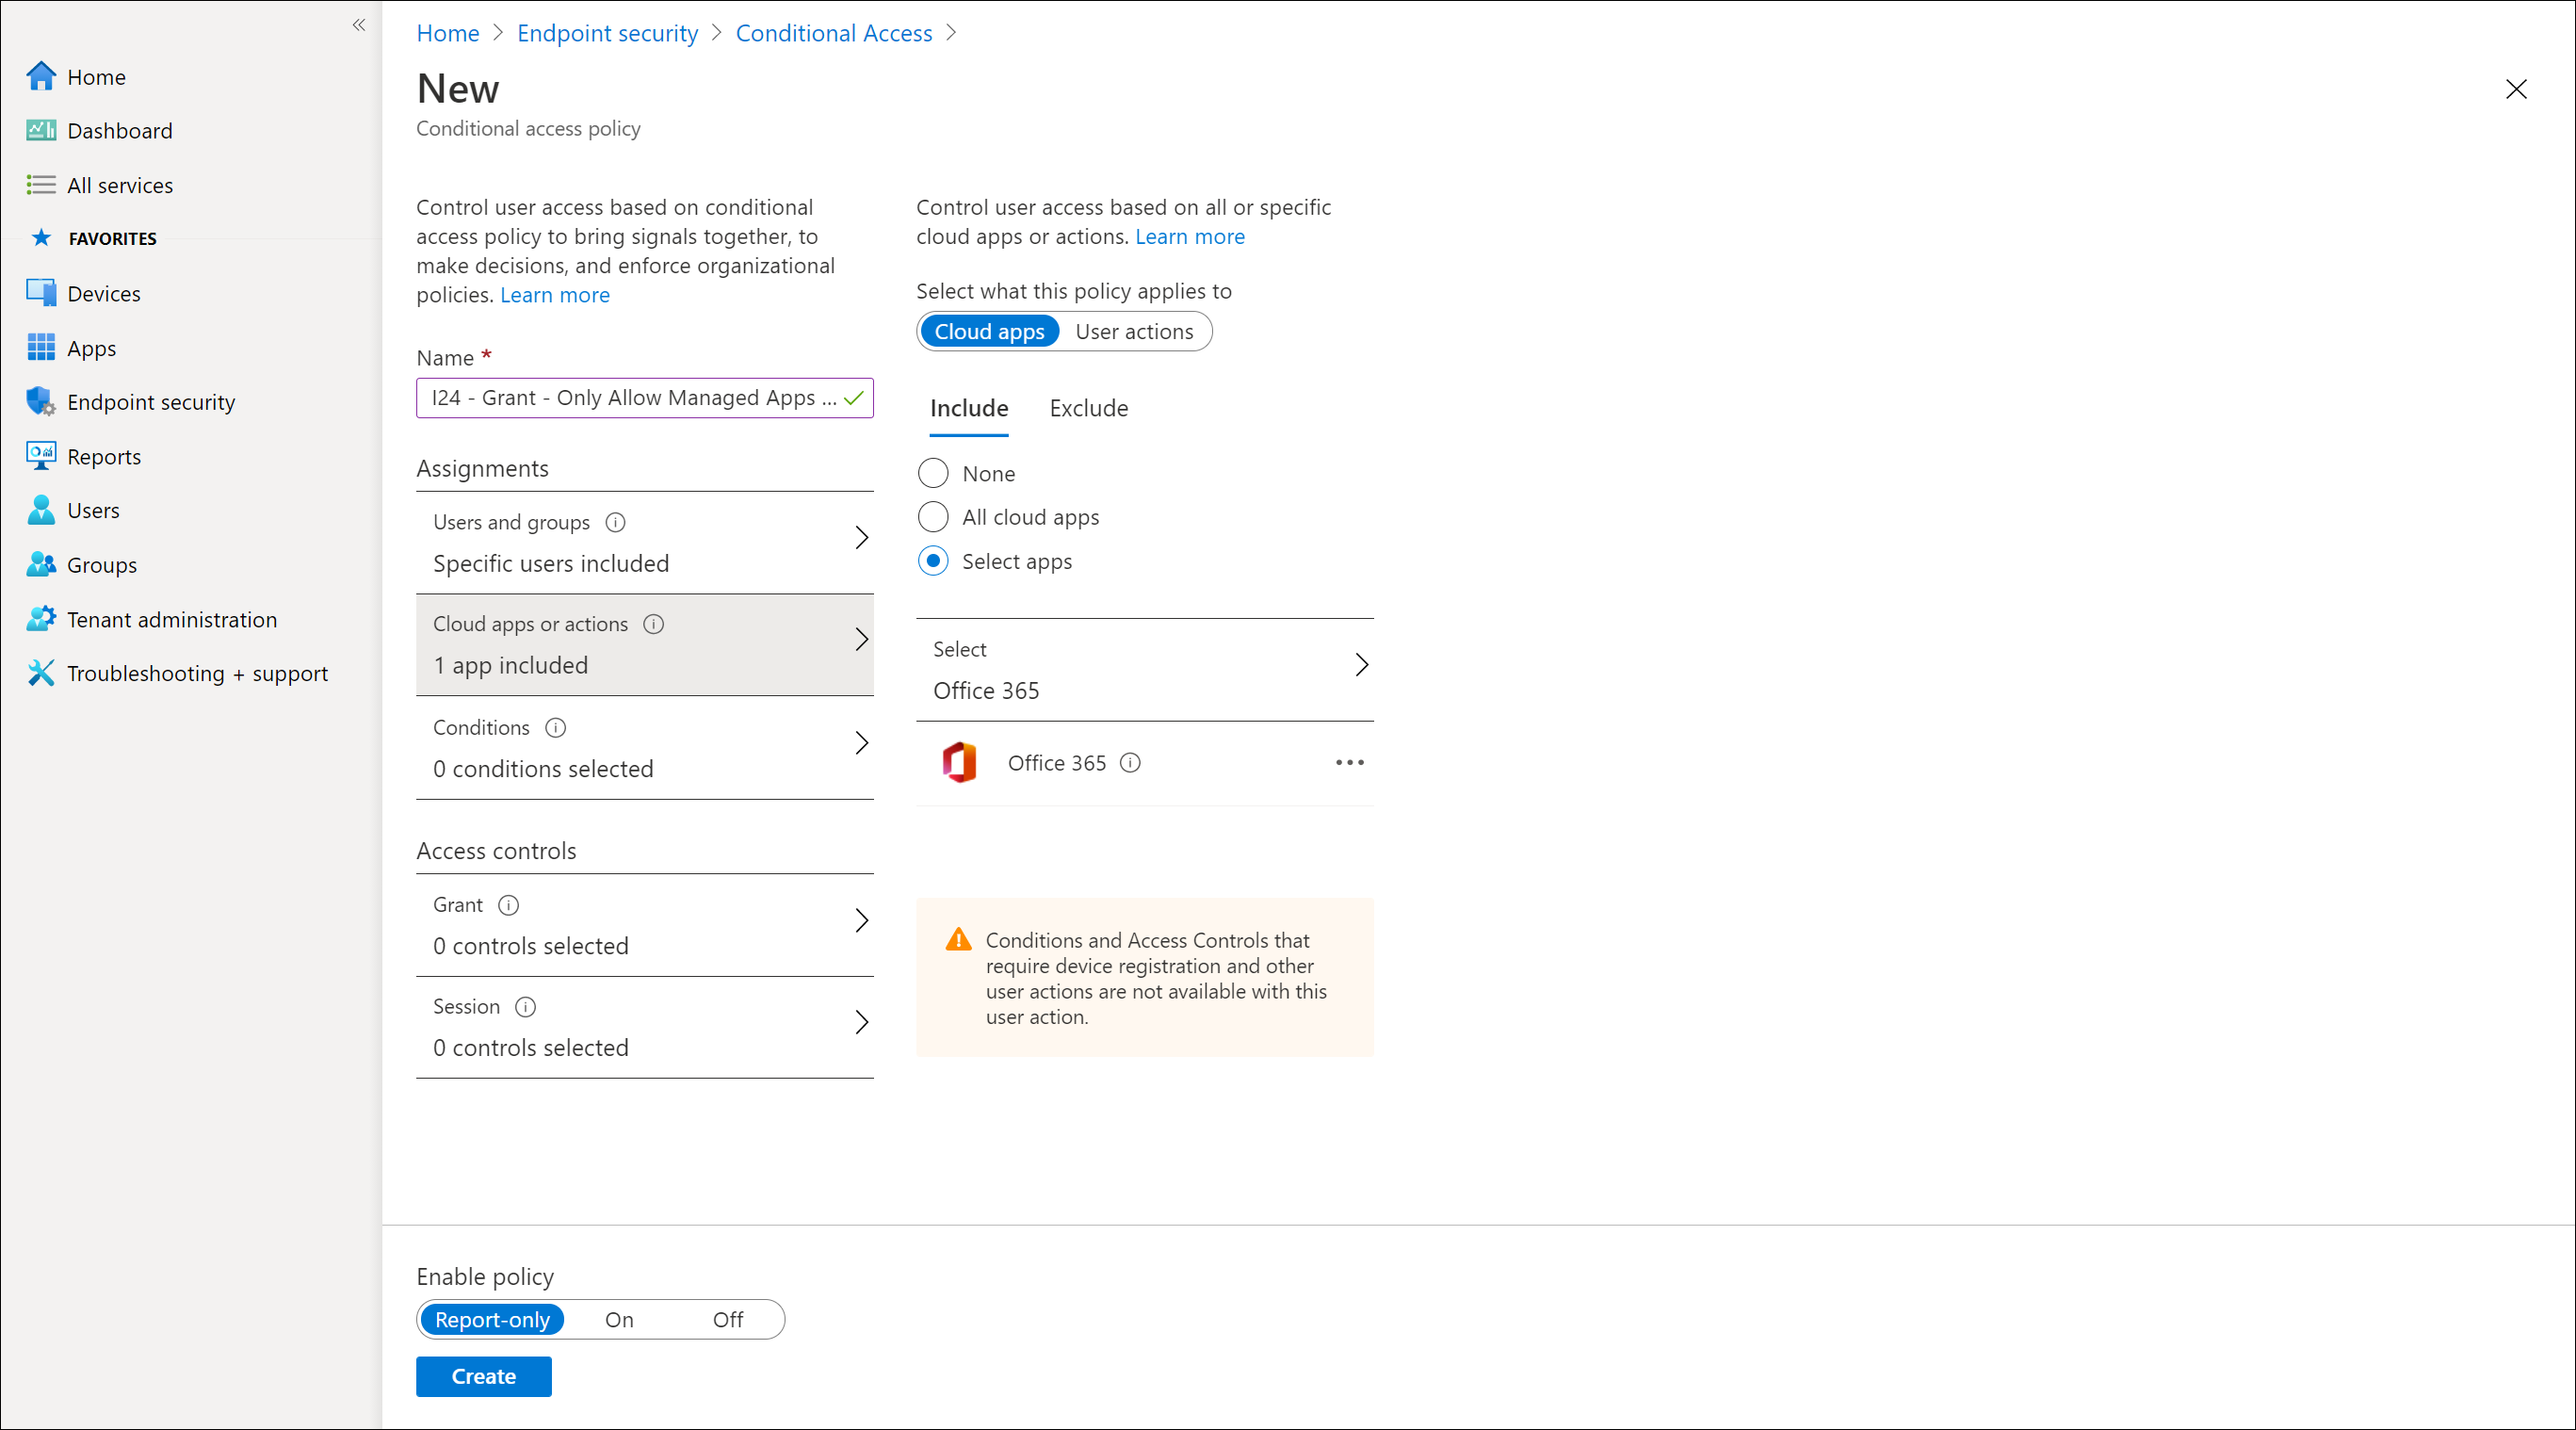Set Enable policy to On
The width and height of the screenshot is (2576, 1430).
619,1319
